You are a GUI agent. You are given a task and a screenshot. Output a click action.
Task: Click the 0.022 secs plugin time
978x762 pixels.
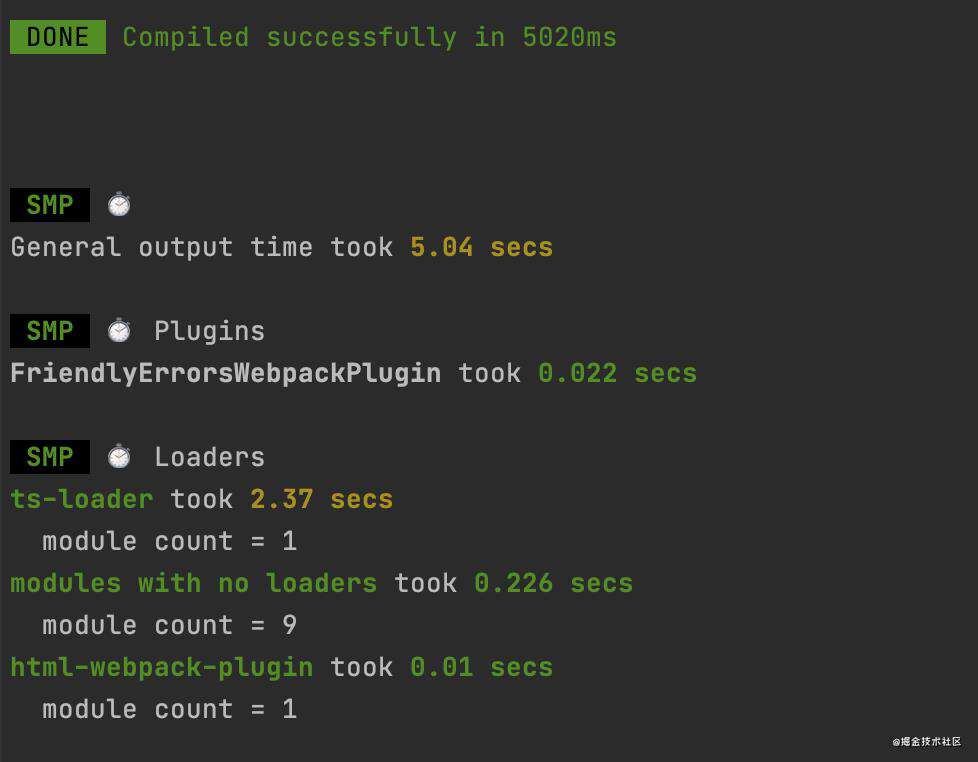pyautogui.click(x=617, y=374)
